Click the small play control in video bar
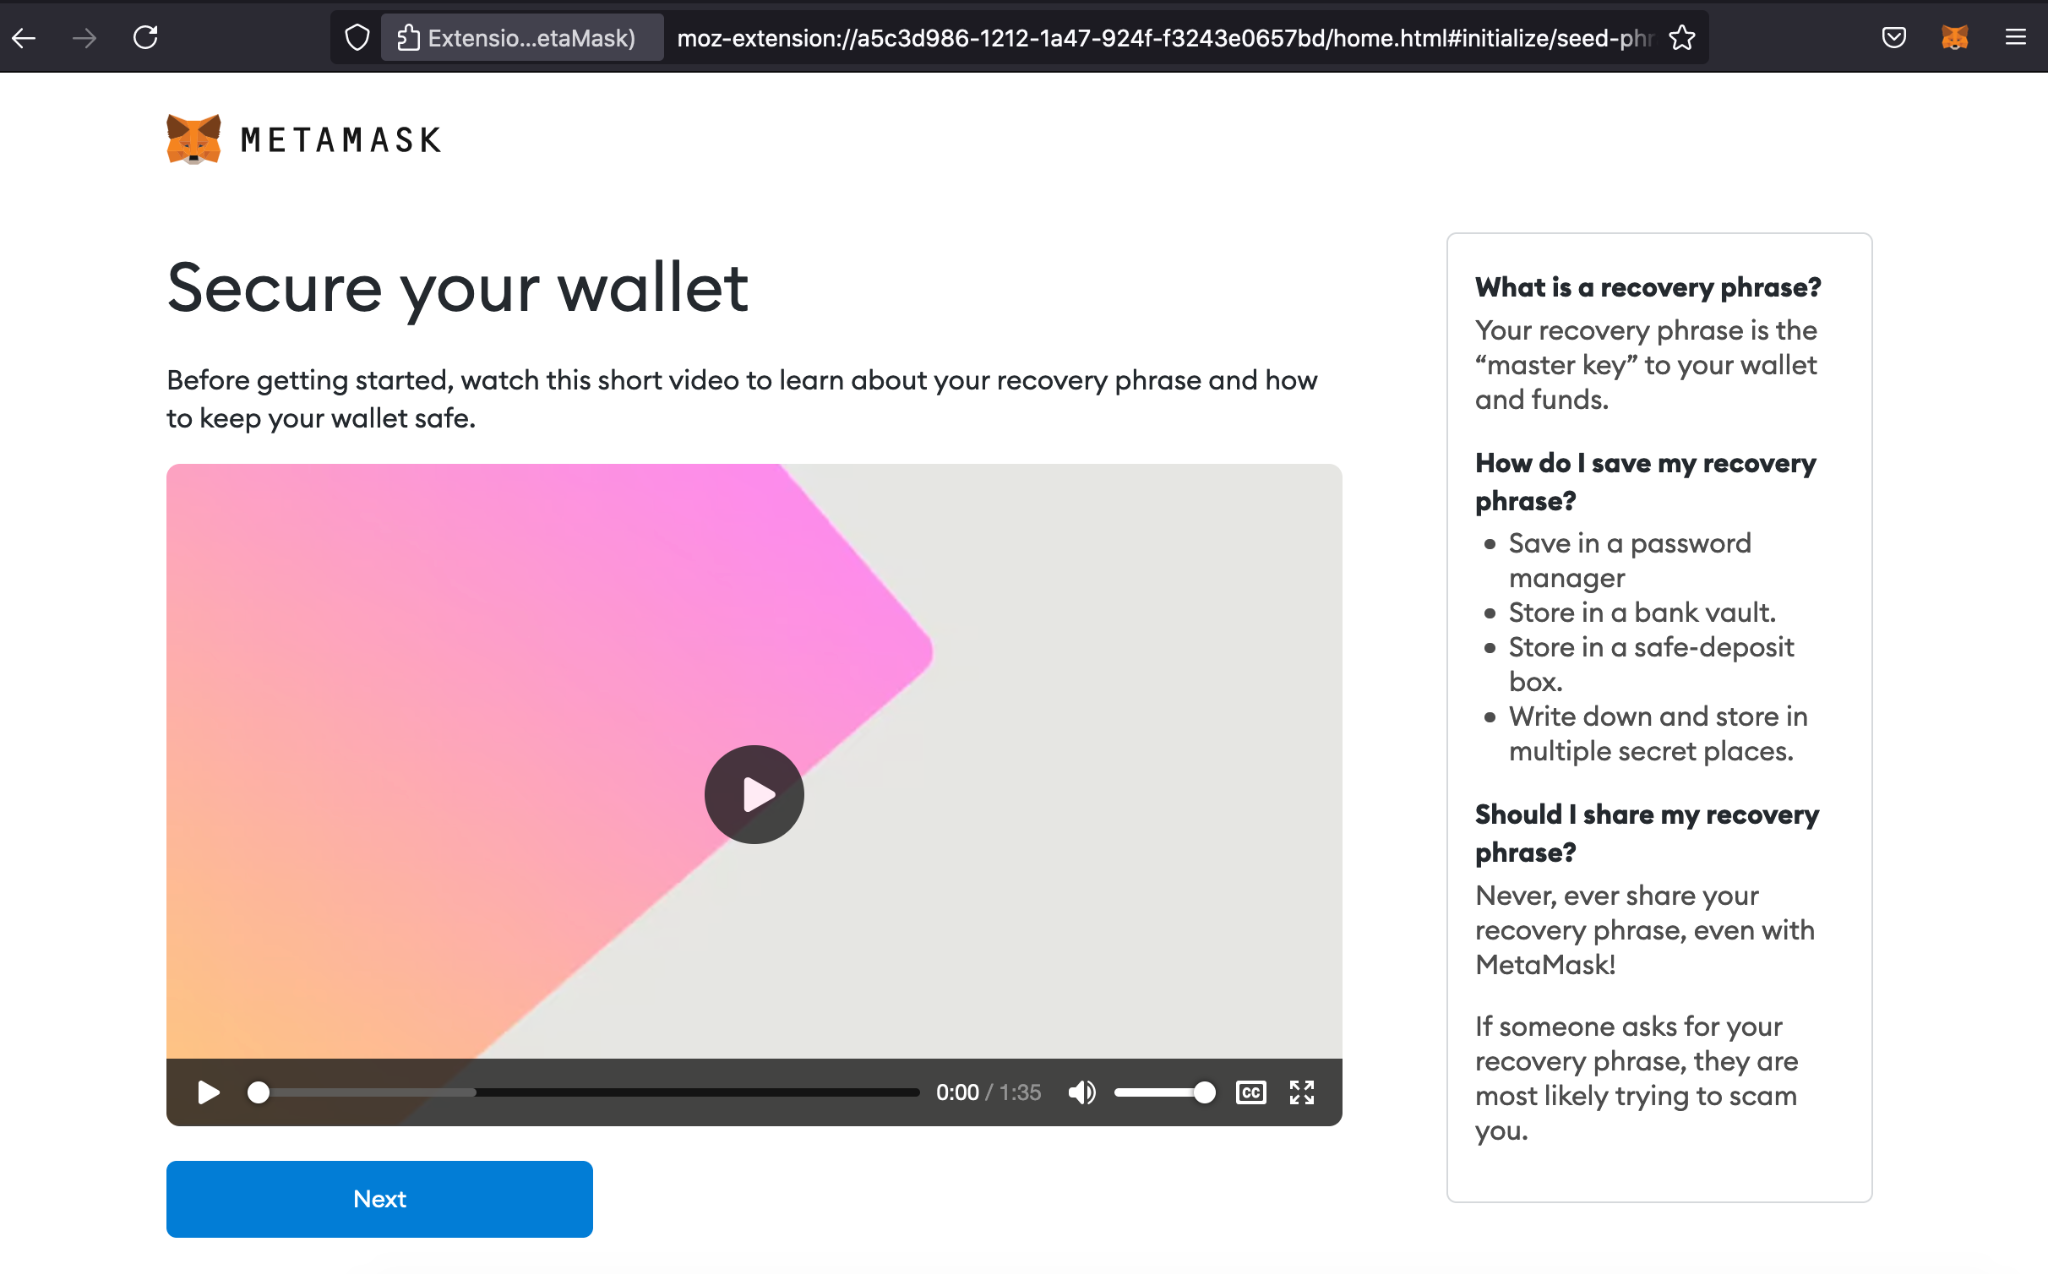Viewport: 2048px width, 1274px height. tap(208, 1092)
